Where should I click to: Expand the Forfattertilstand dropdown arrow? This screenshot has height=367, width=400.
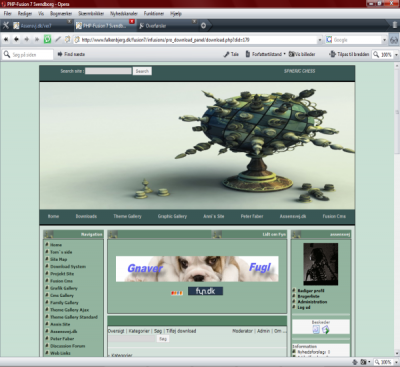284,54
